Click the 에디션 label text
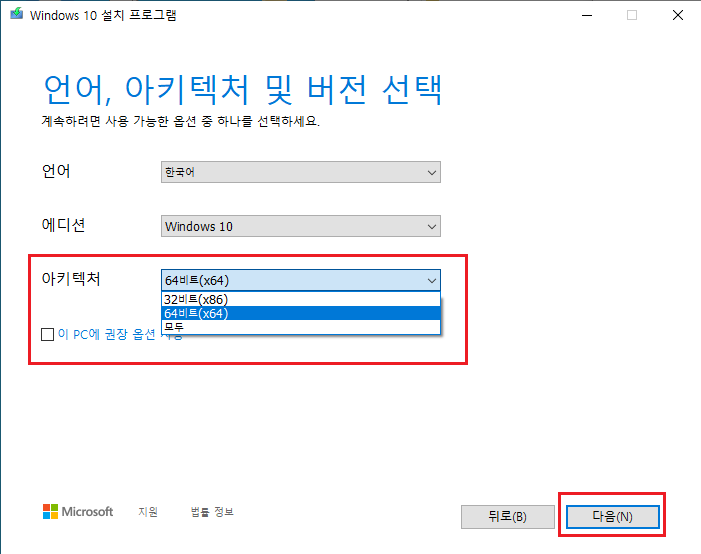Viewport: 701px width, 554px height. [63, 225]
